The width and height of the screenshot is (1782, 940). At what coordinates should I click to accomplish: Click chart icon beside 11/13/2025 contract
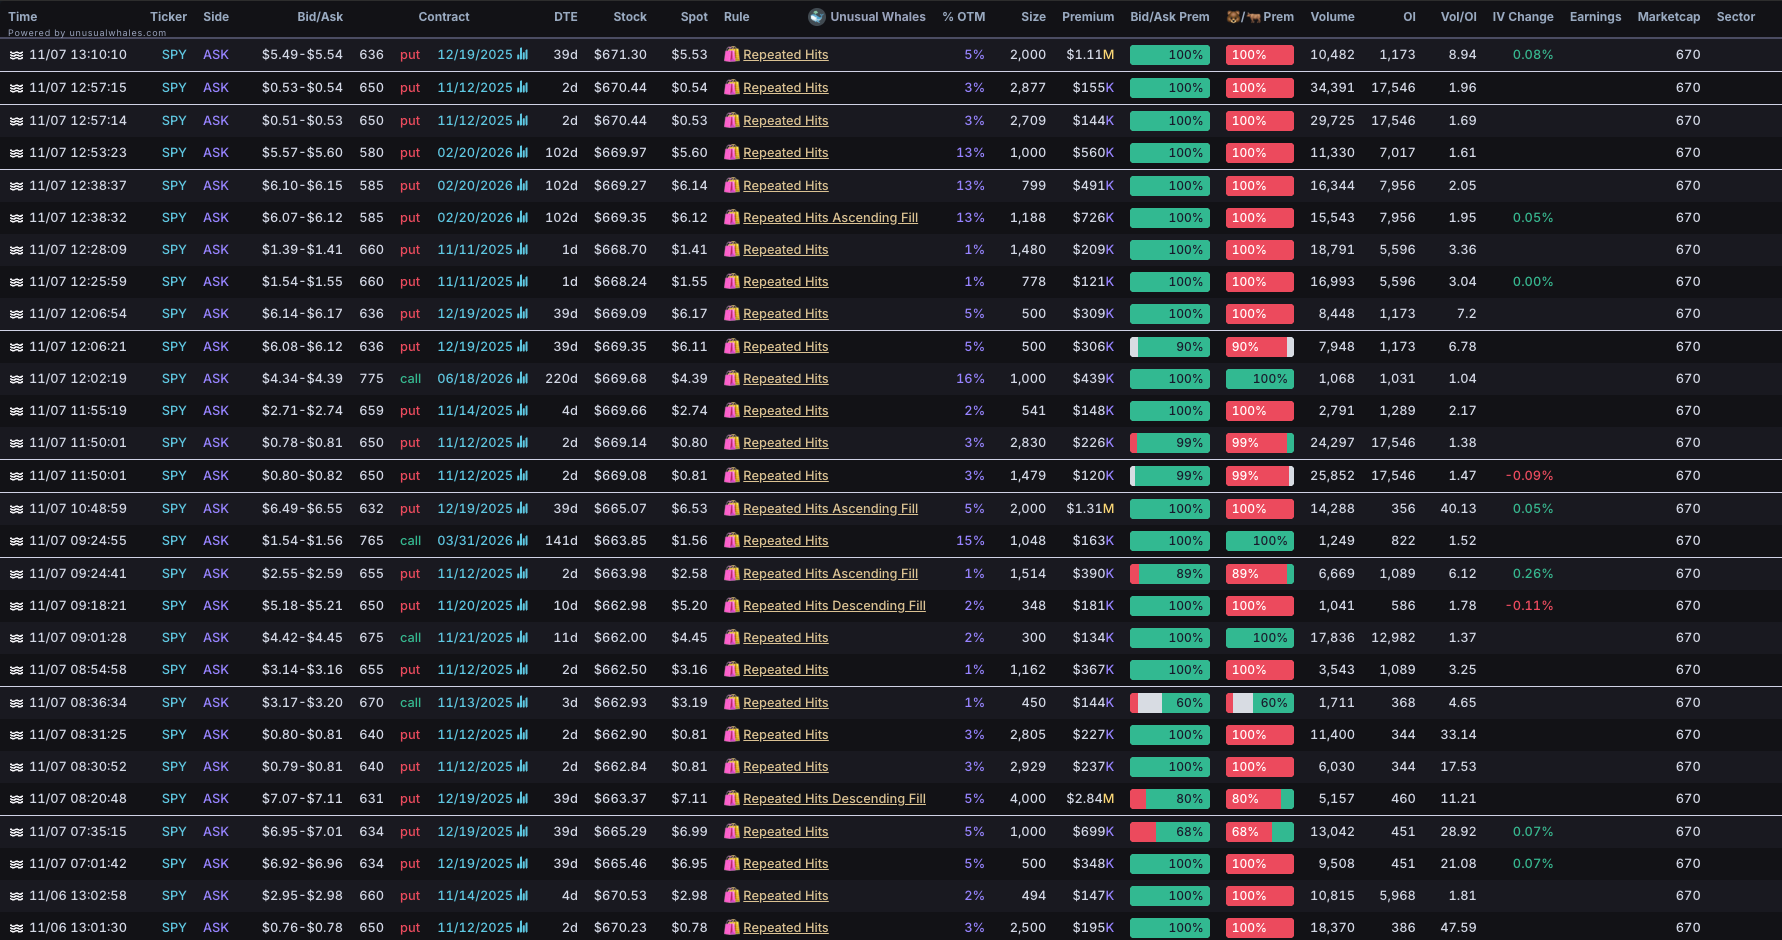(522, 703)
